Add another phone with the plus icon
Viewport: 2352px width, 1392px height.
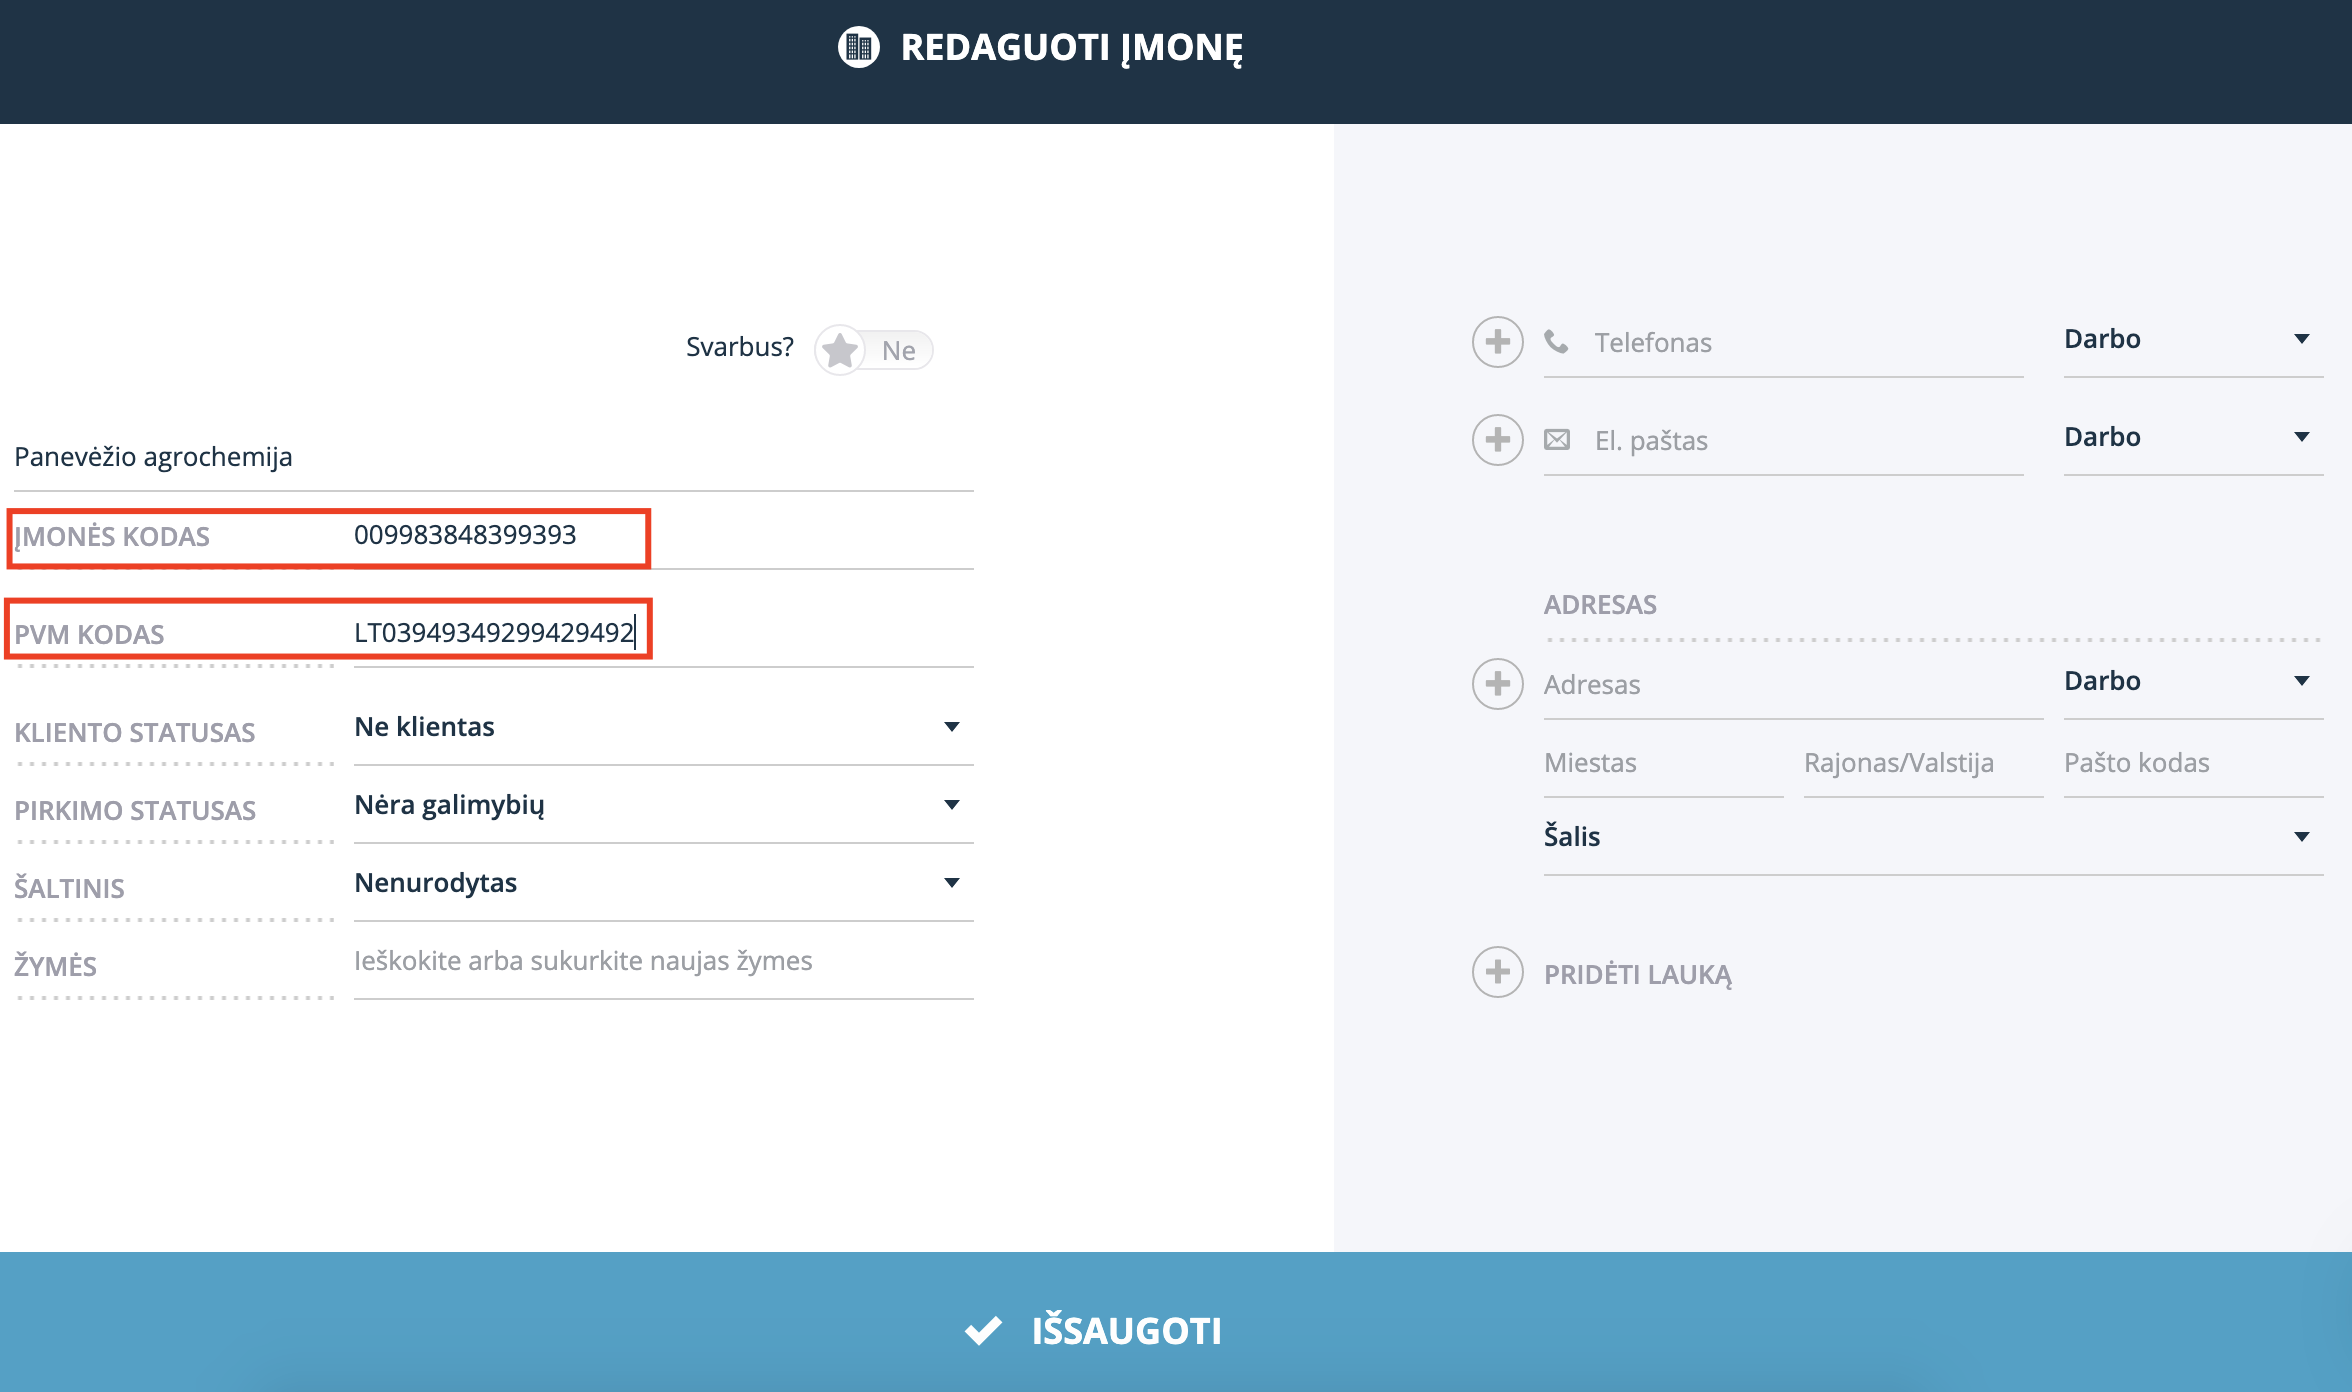(1497, 342)
